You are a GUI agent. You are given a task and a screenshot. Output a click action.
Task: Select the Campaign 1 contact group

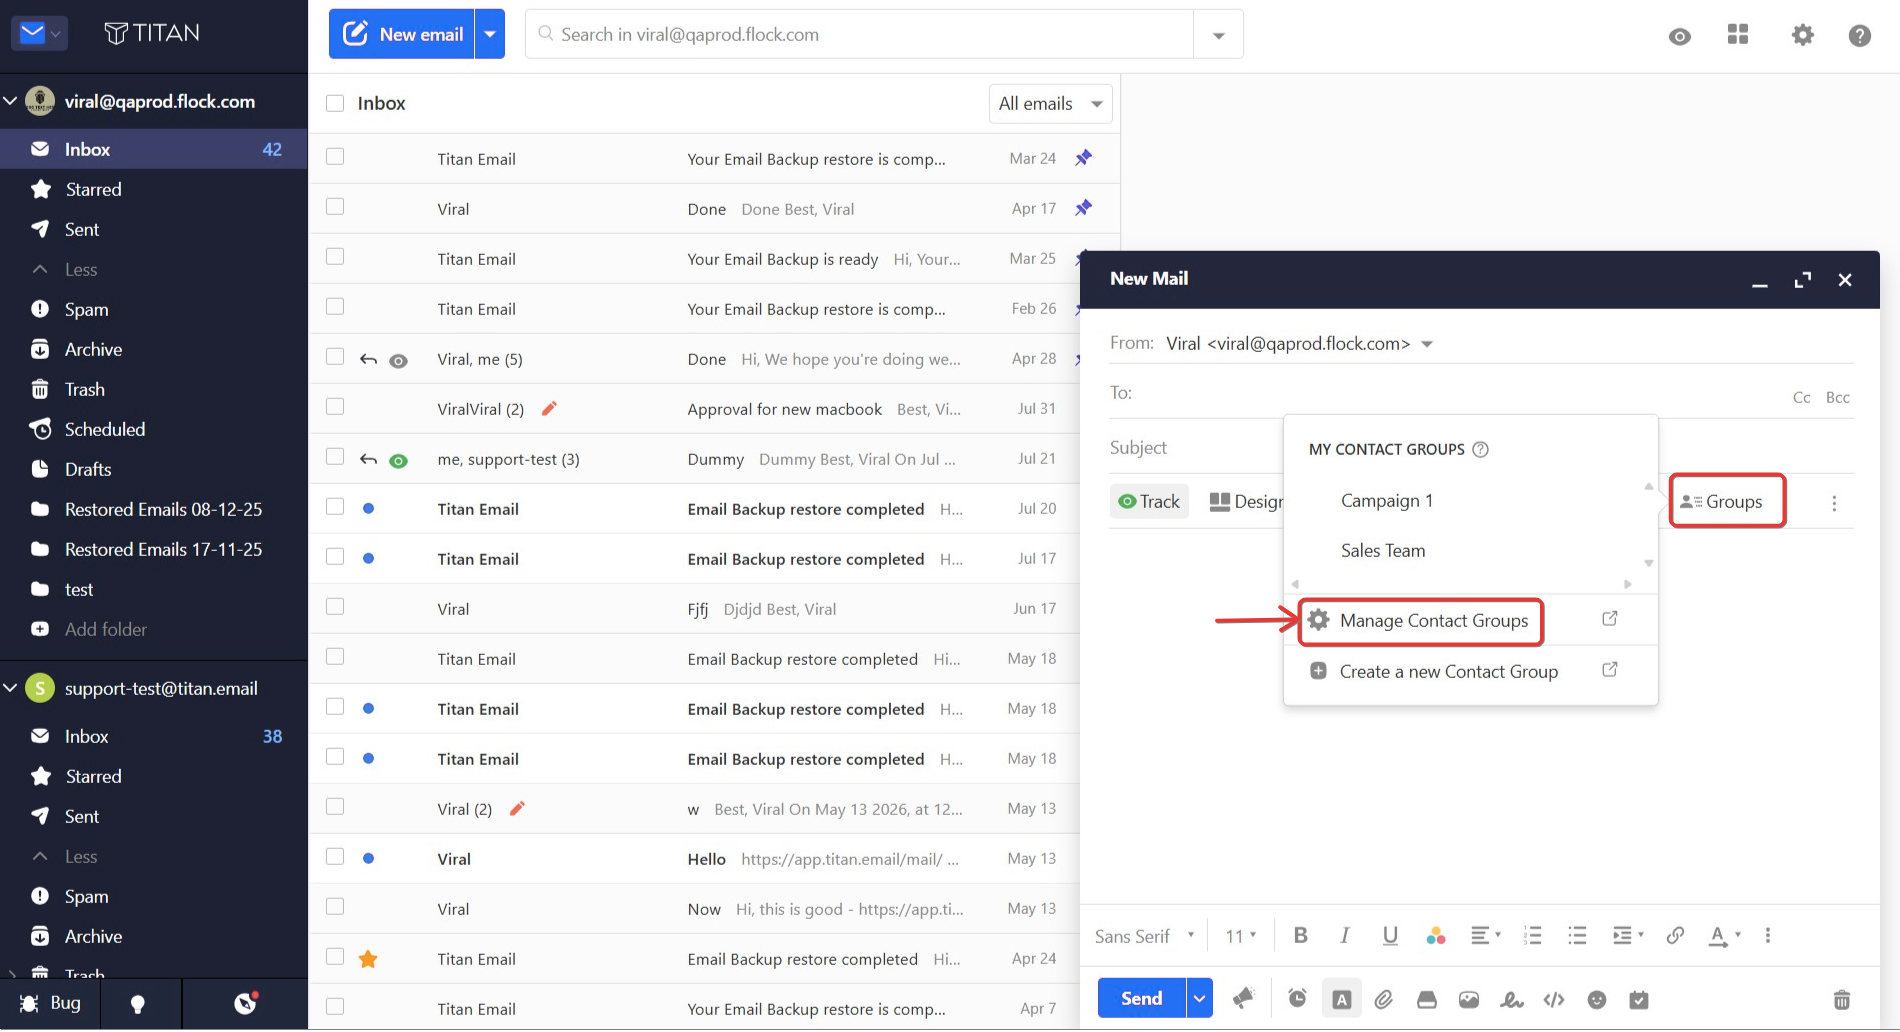pos(1387,500)
